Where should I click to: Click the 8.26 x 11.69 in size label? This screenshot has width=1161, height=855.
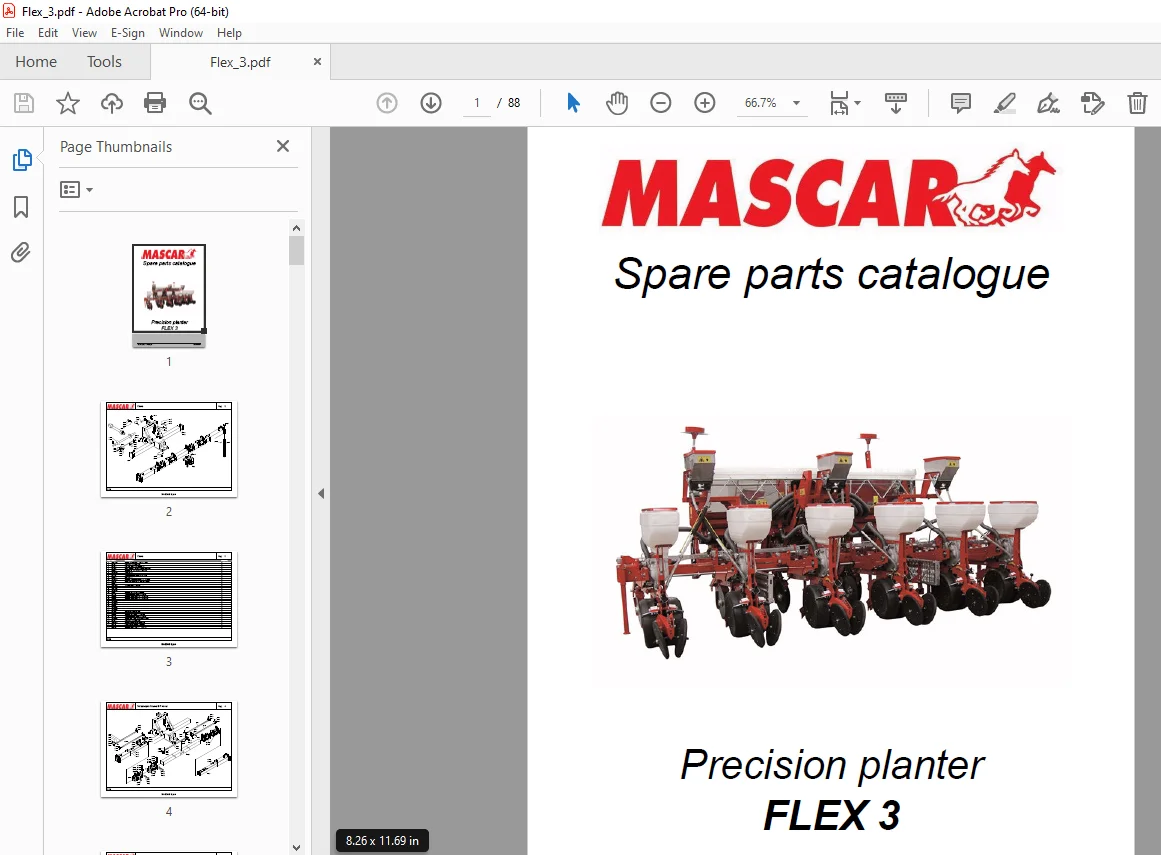(x=382, y=841)
